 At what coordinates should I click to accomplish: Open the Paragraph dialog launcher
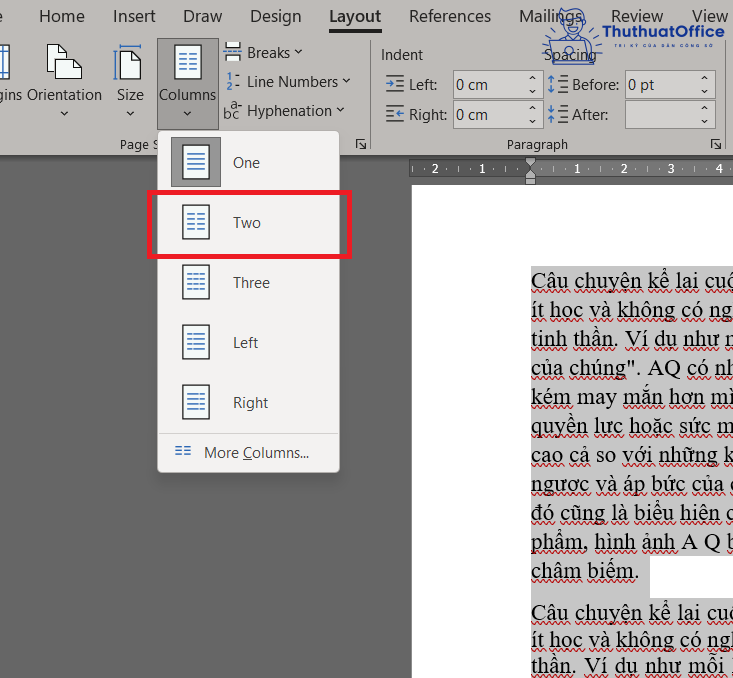716,144
